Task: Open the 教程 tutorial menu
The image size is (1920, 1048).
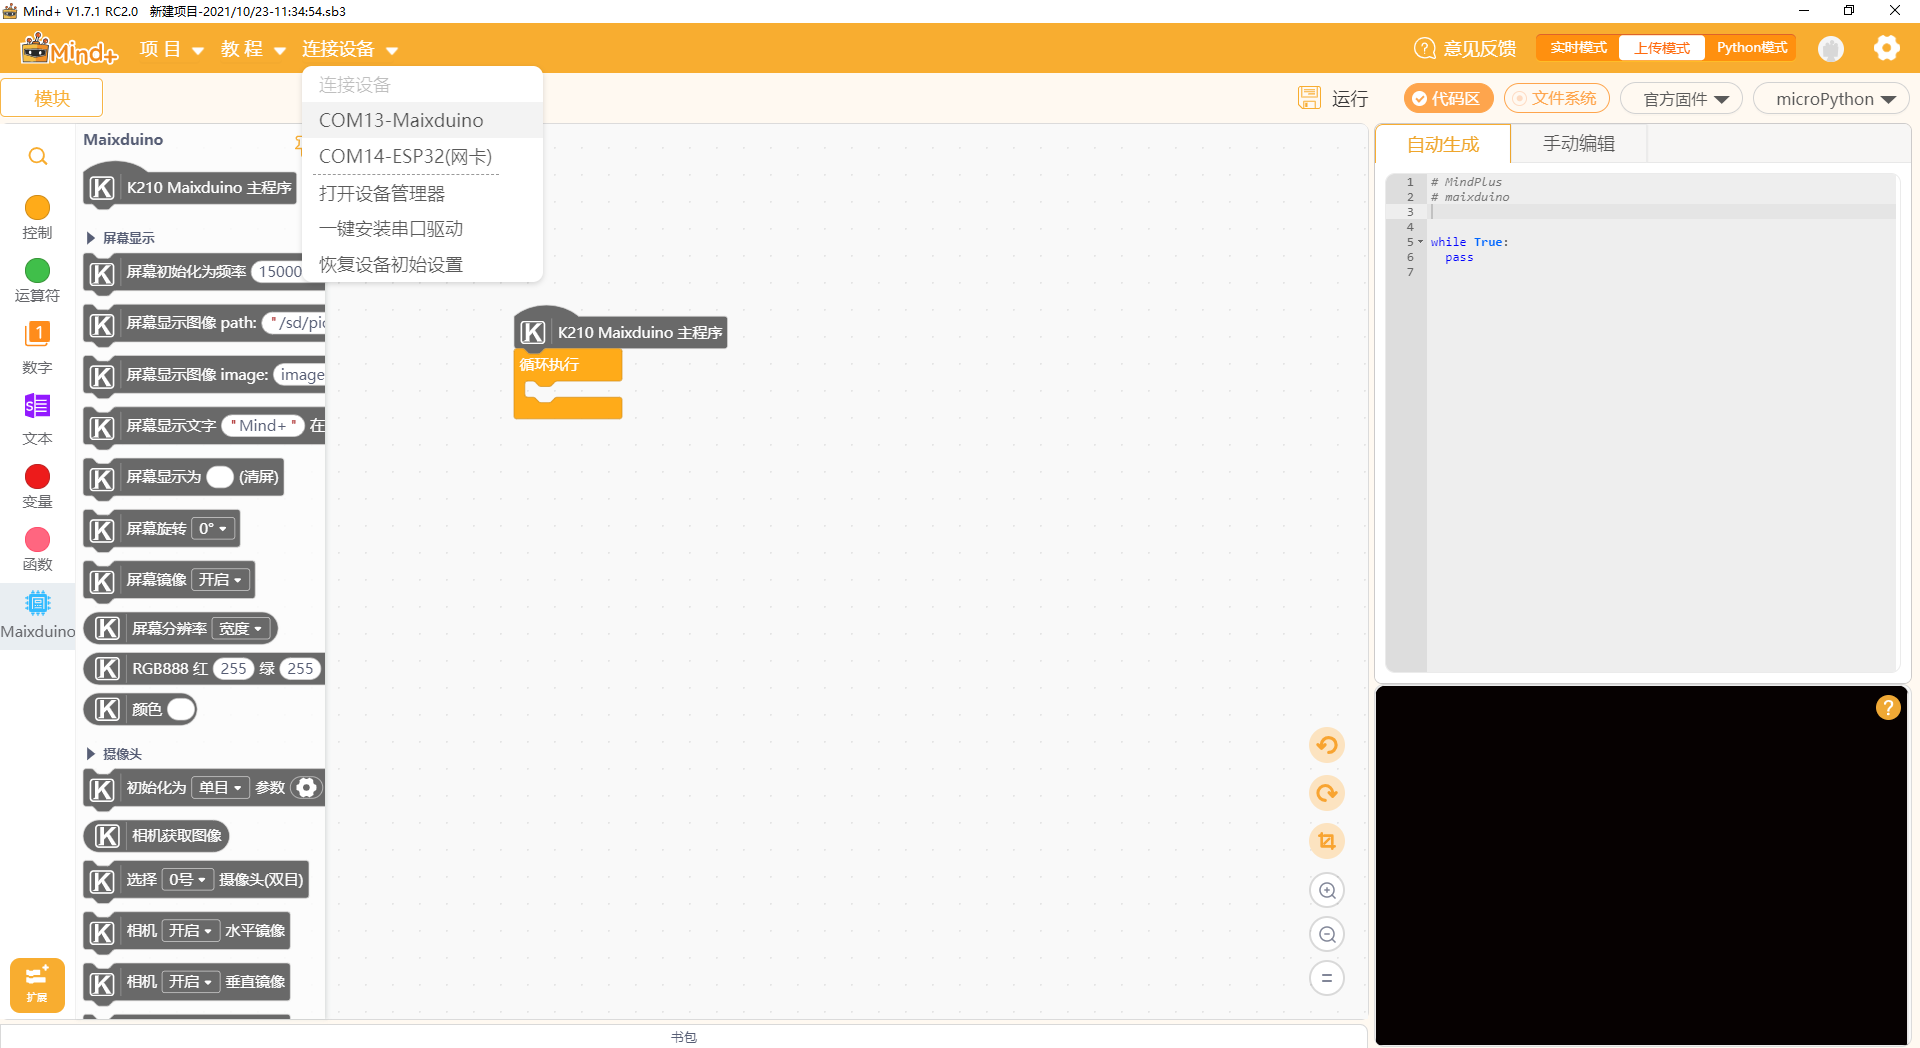Action: [x=253, y=49]
